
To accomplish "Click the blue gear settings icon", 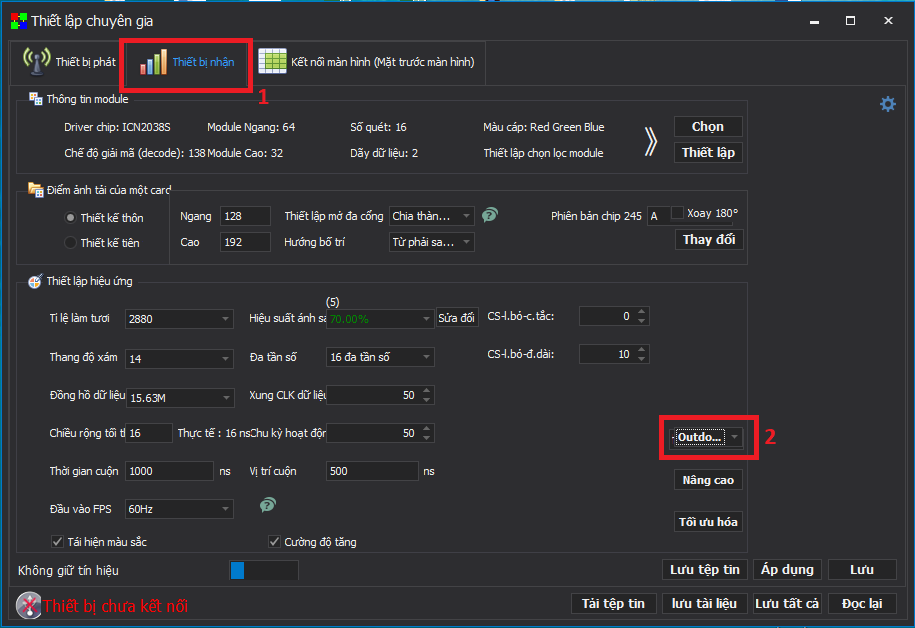I will tap(888, 104).
